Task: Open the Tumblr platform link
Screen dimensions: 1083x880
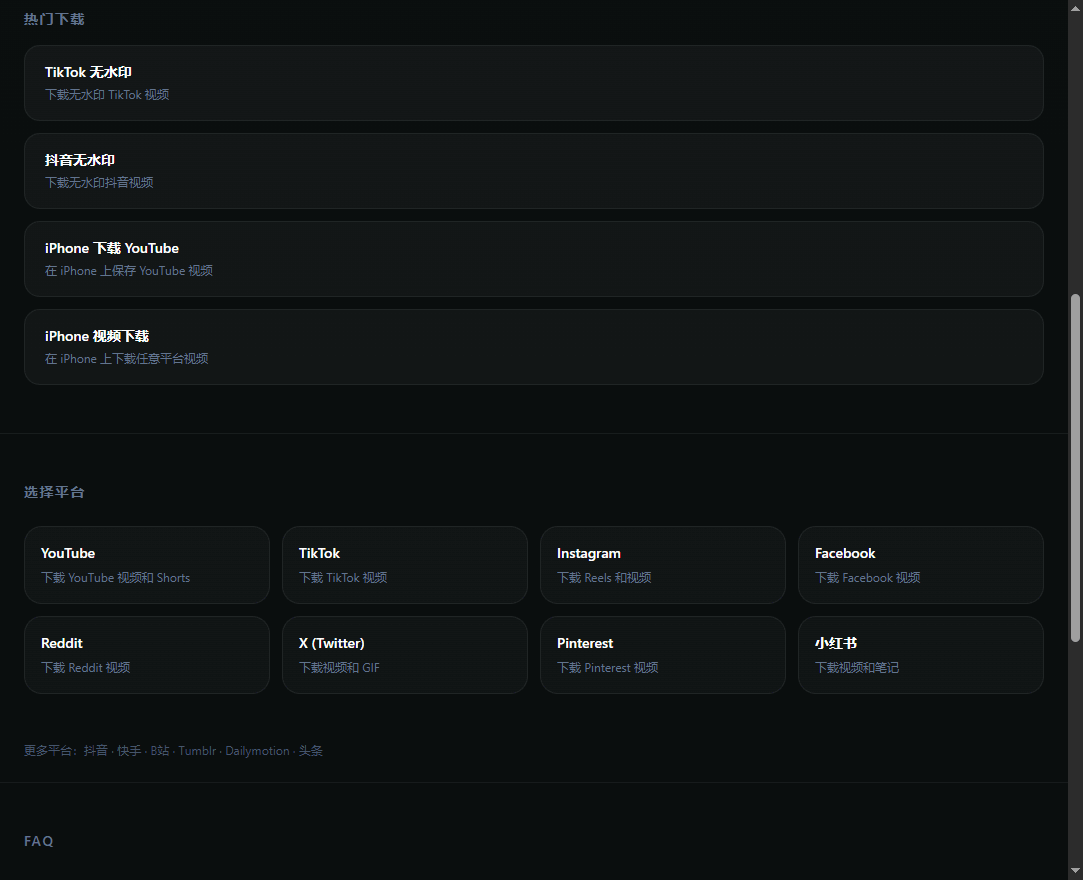Action: 197,751
